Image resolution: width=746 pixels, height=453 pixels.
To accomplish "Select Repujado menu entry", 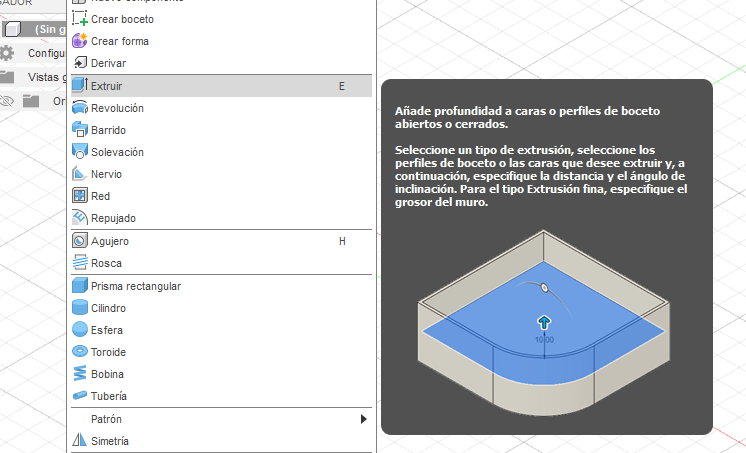I will (x=221, y=218).
